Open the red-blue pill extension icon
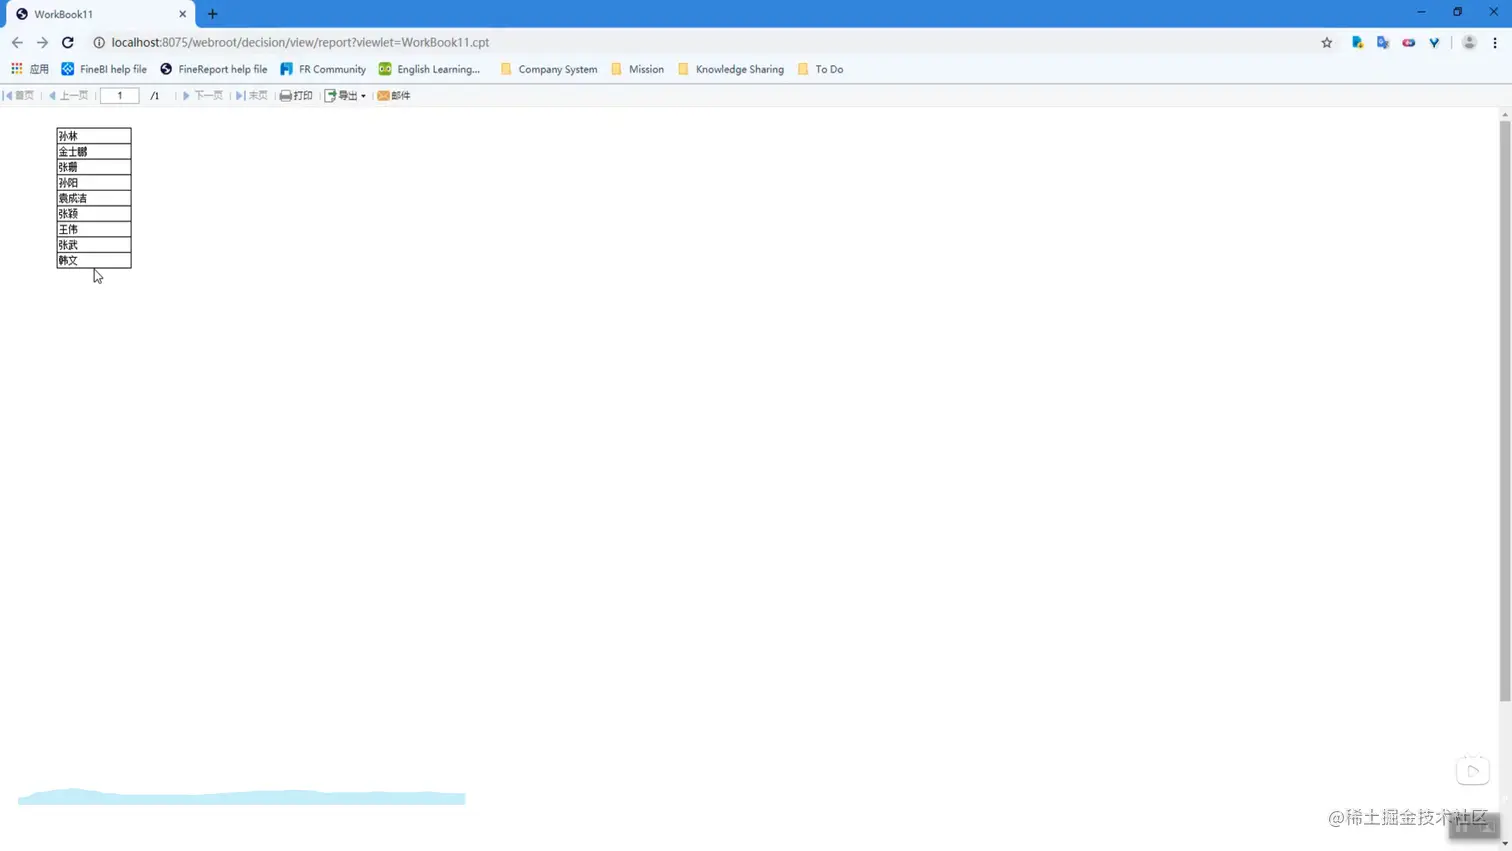 1409,42
